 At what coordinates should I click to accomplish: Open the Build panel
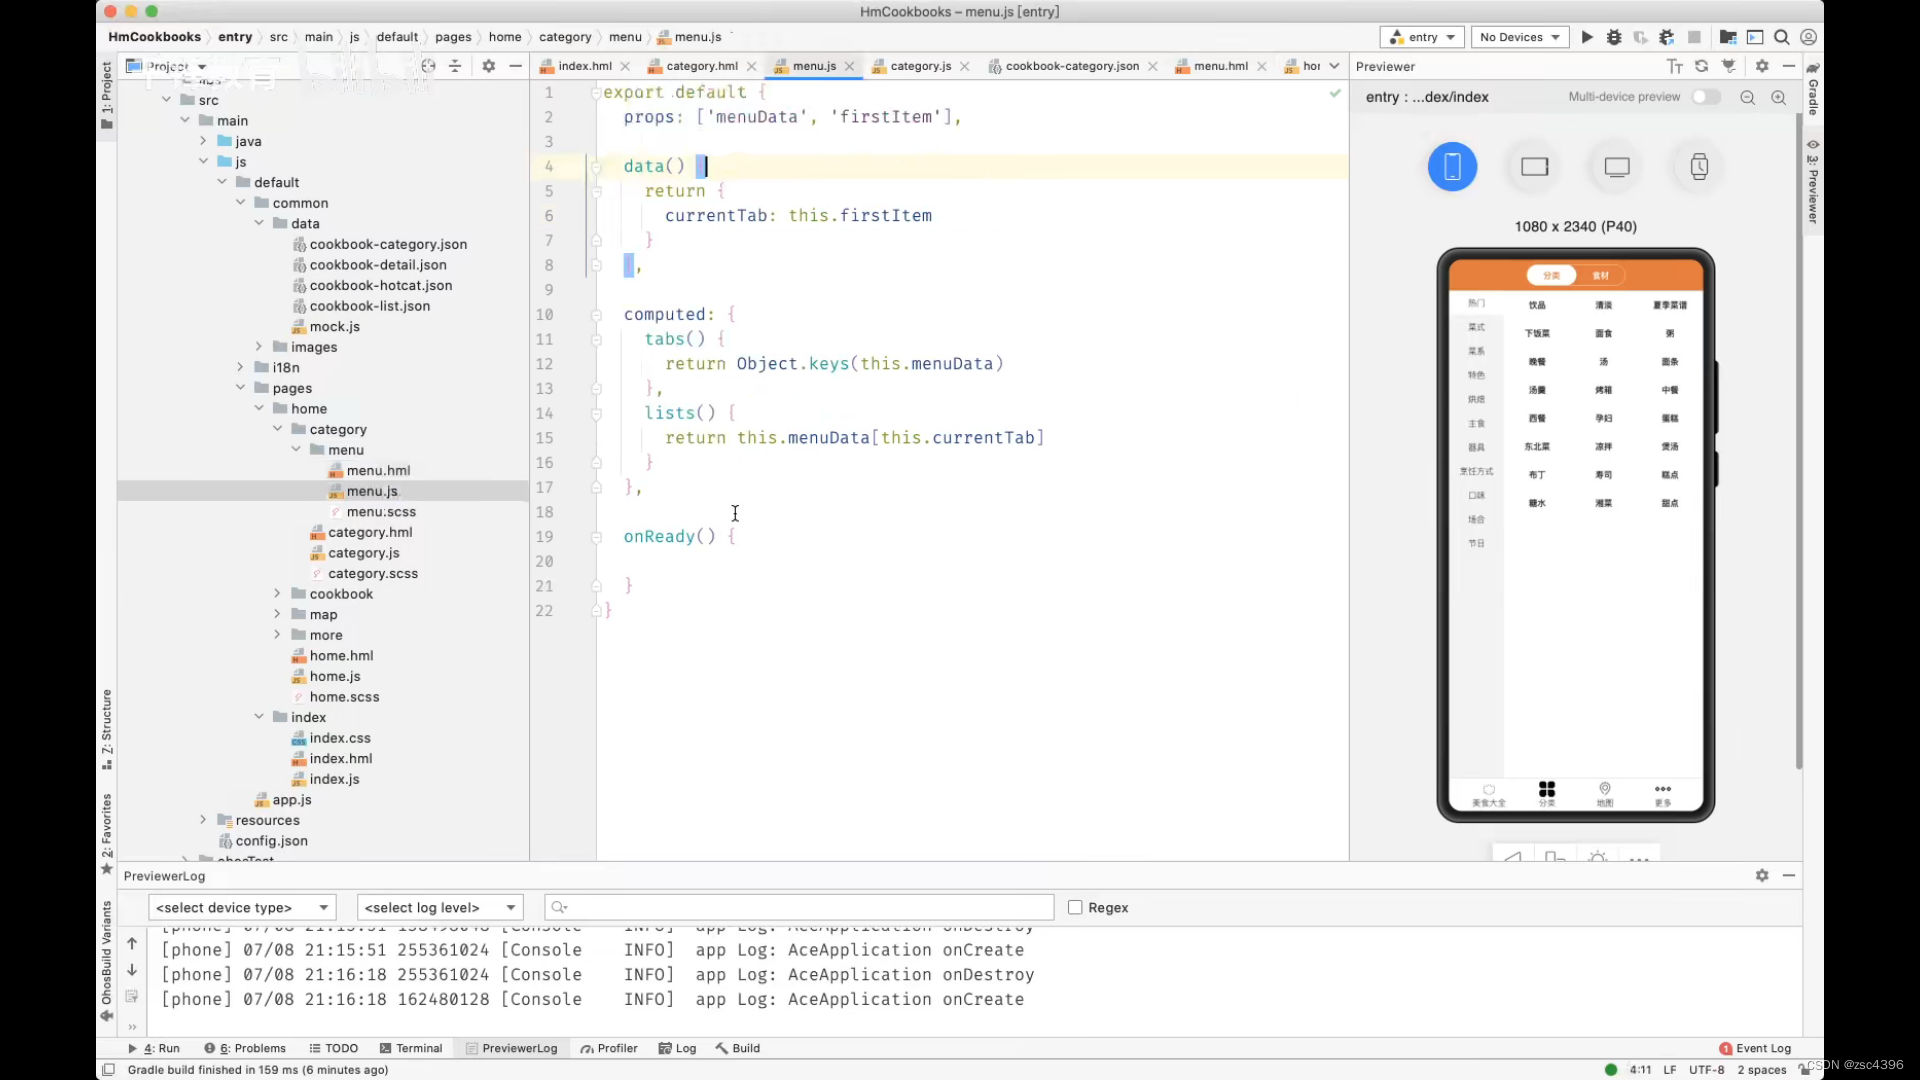point(745,1047)
